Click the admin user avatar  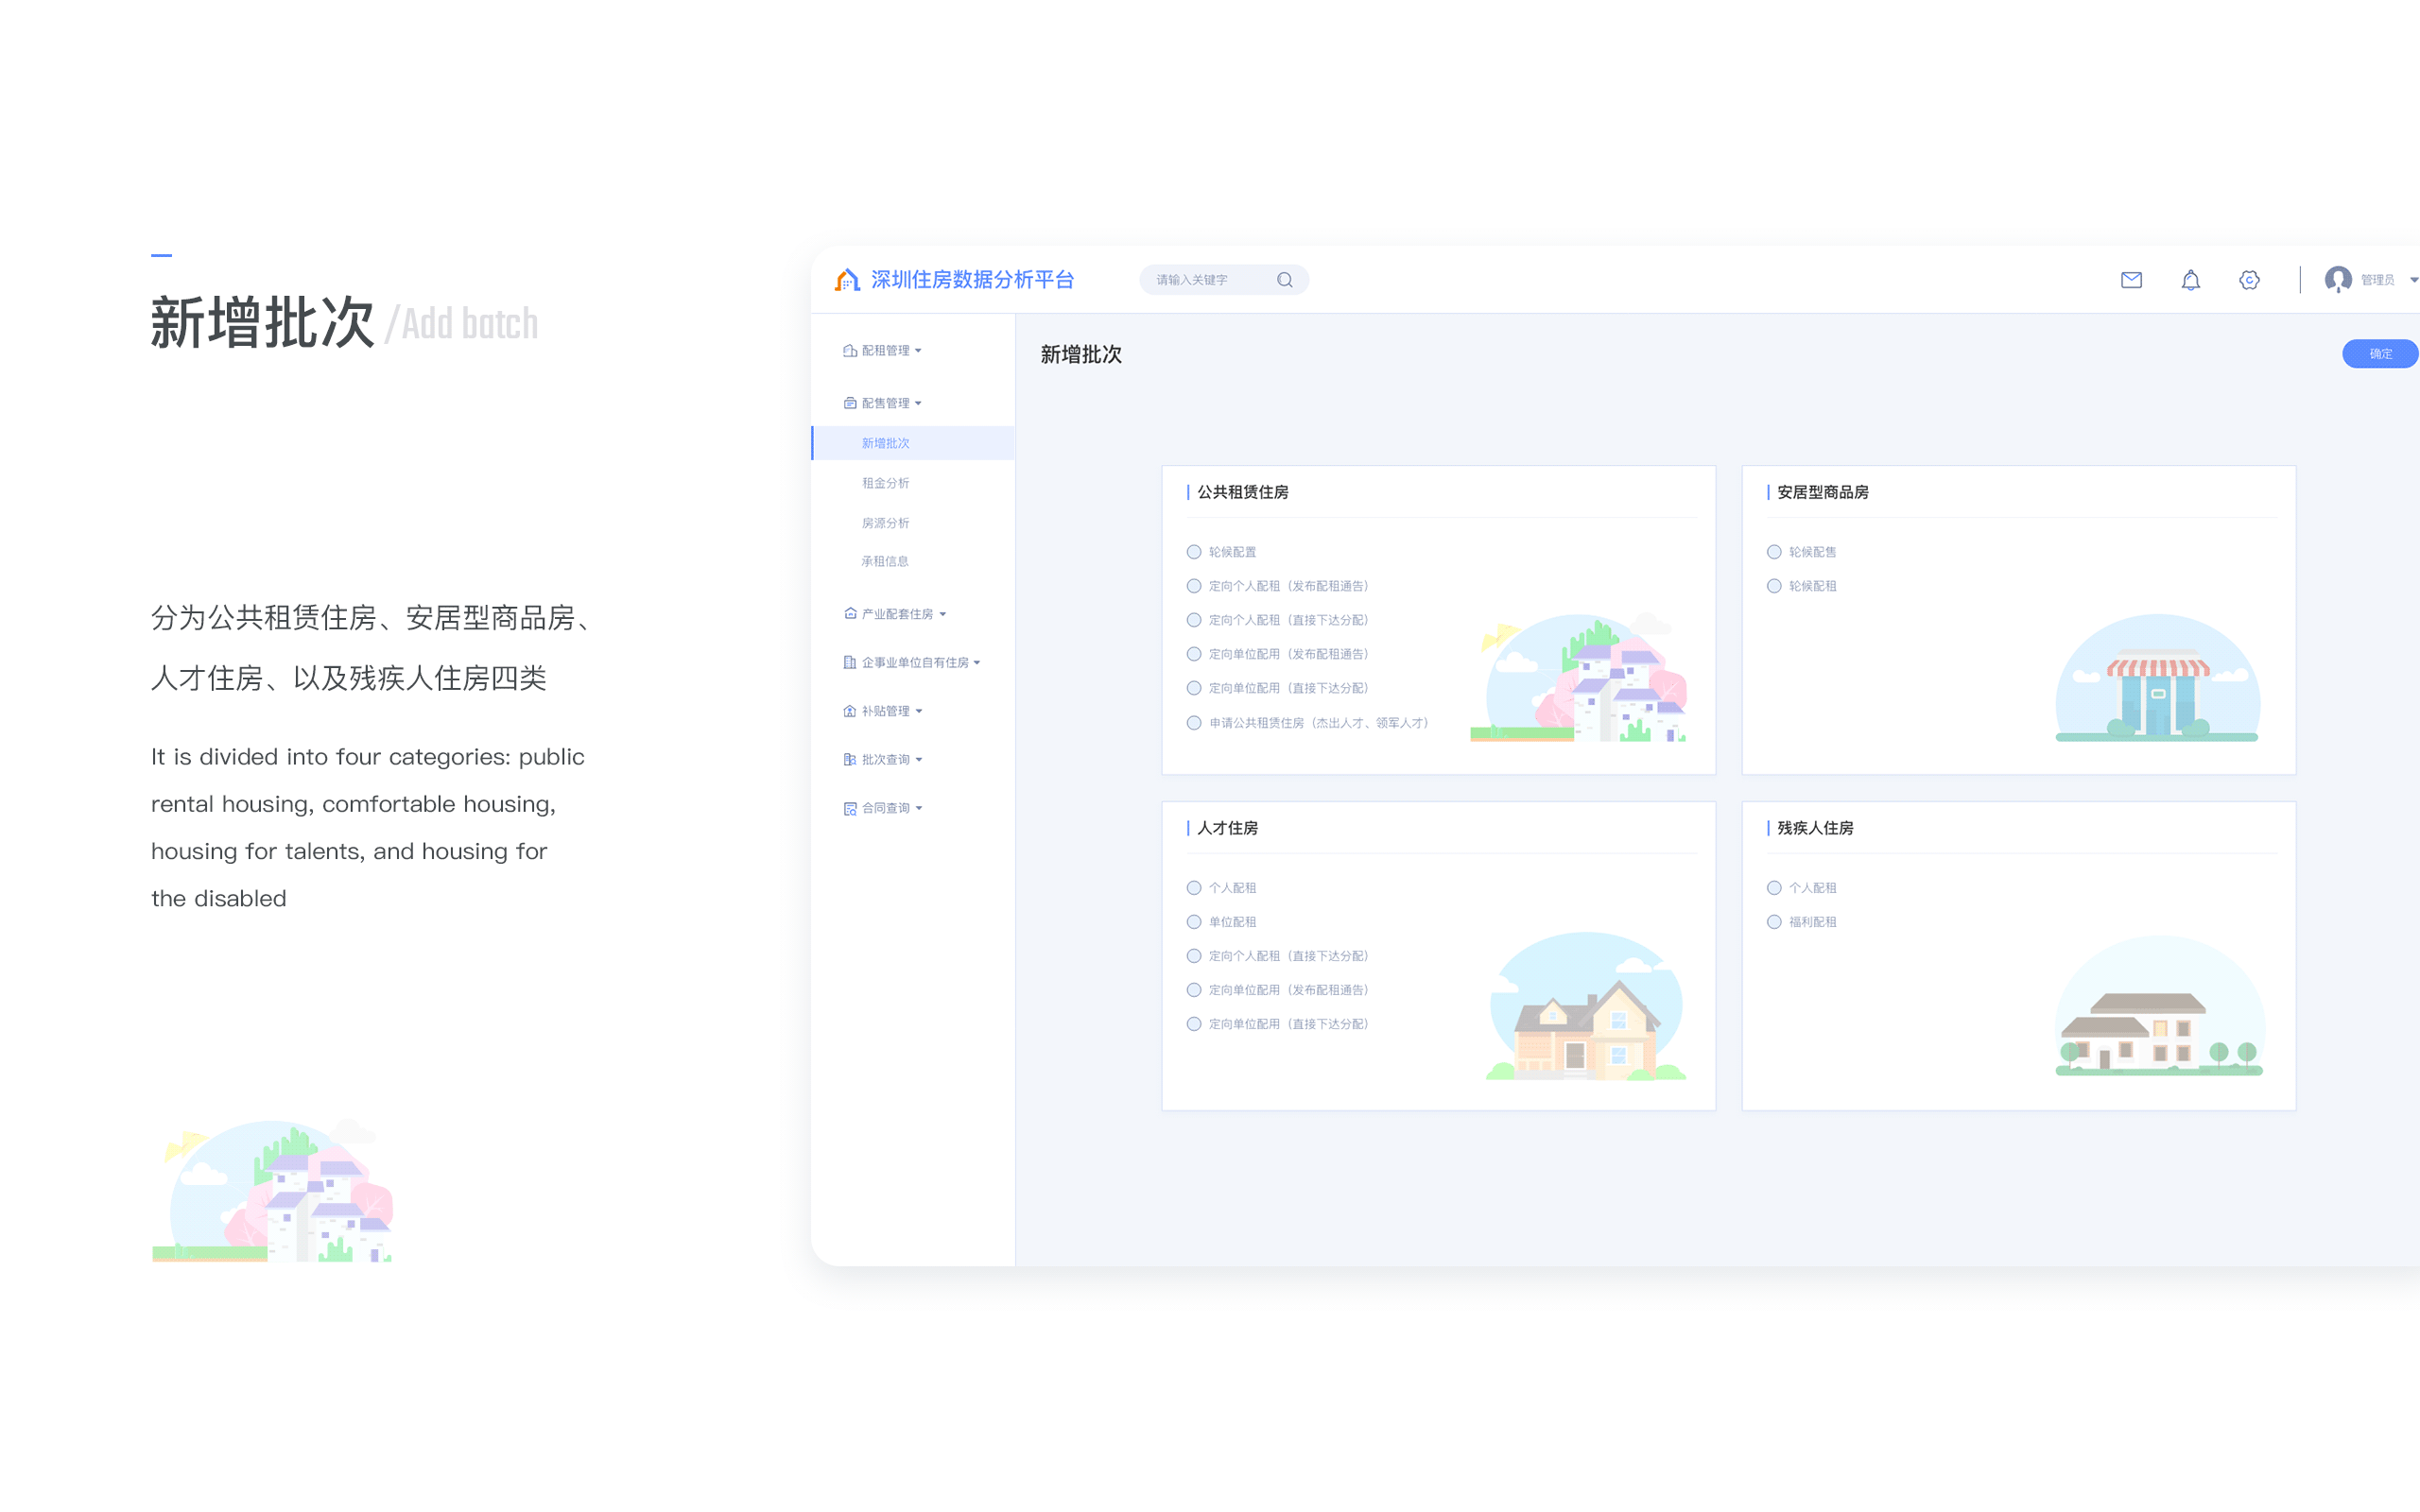2338,280
